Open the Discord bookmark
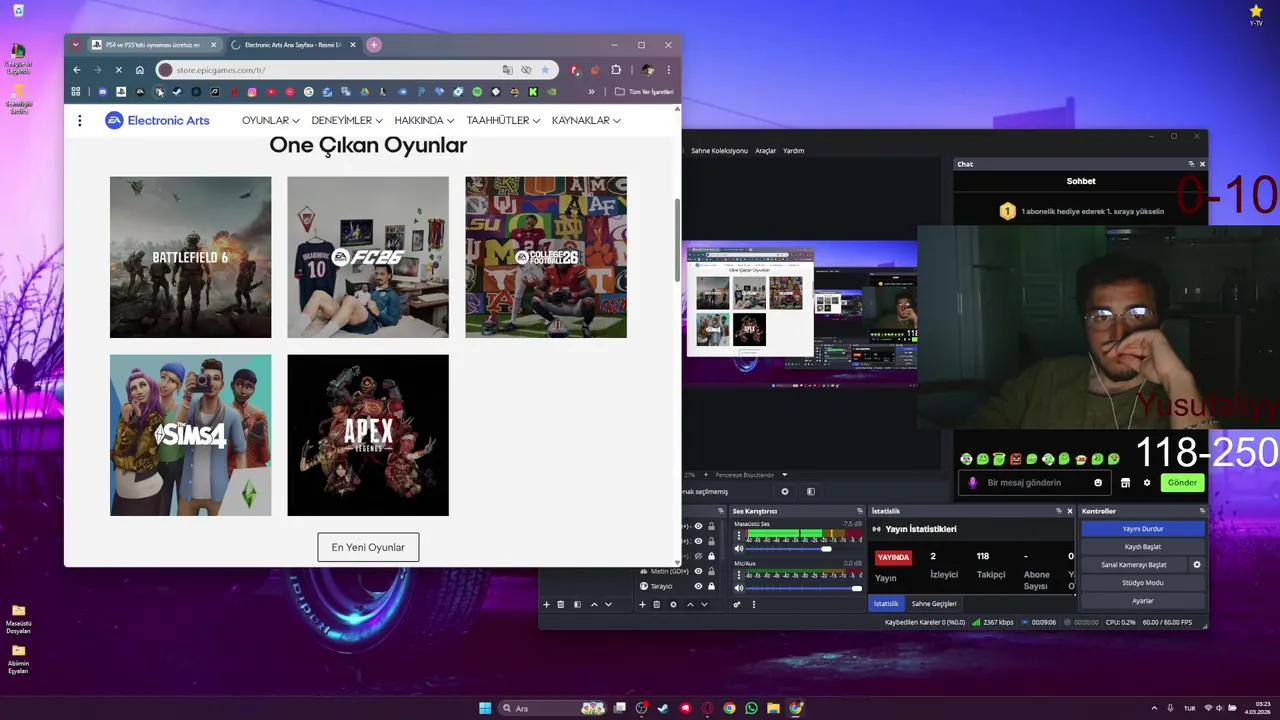 pyautogui.click(x=102, y=92)
